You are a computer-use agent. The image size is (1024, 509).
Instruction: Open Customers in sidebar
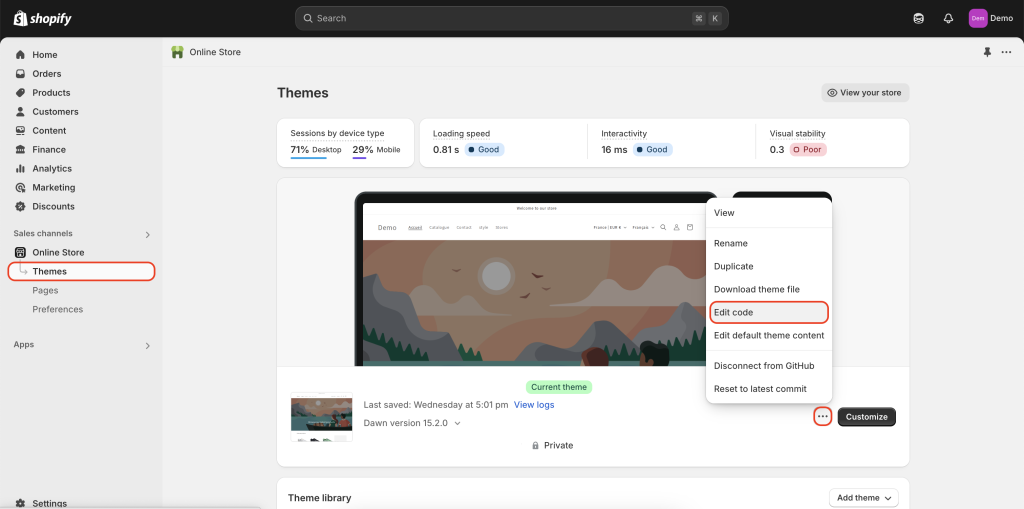pos(56,112)
